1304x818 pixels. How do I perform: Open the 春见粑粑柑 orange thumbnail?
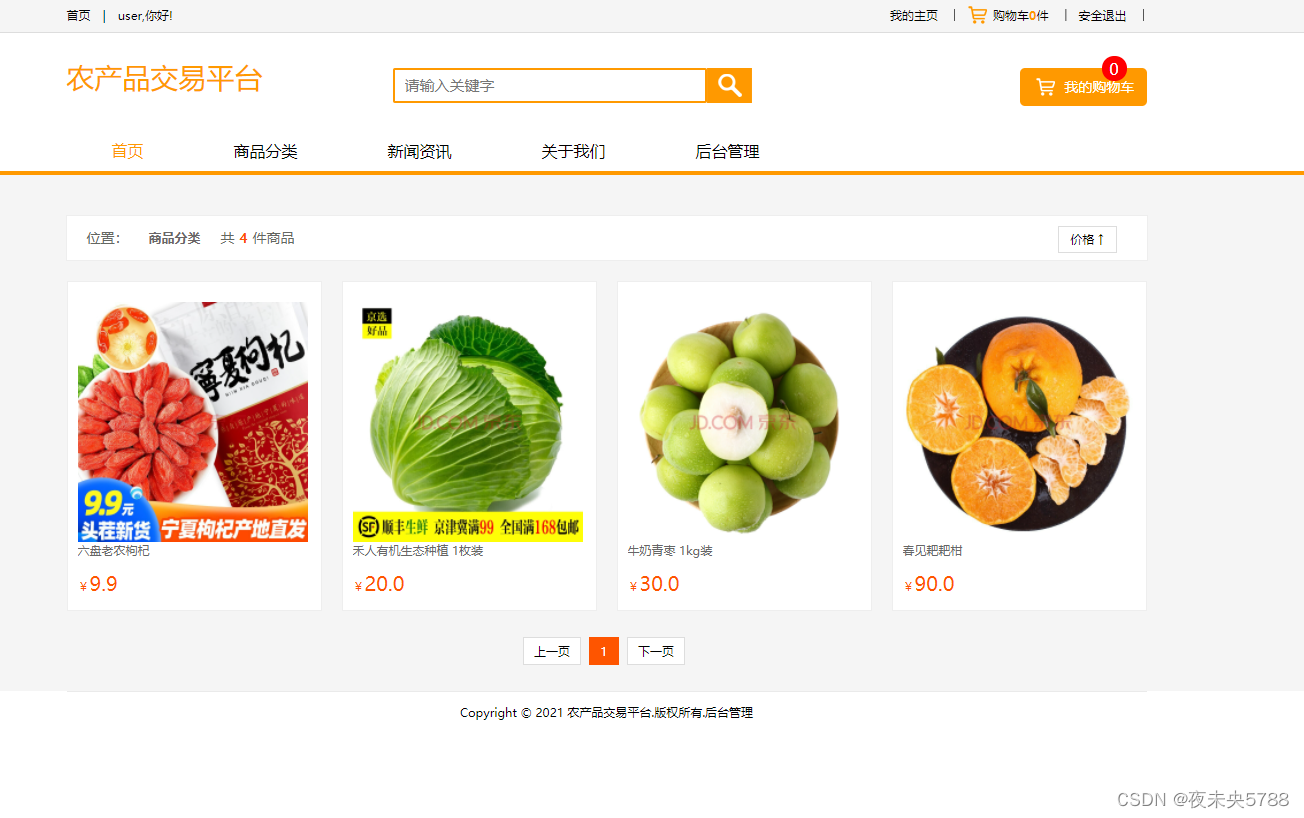pos(1018,421)
